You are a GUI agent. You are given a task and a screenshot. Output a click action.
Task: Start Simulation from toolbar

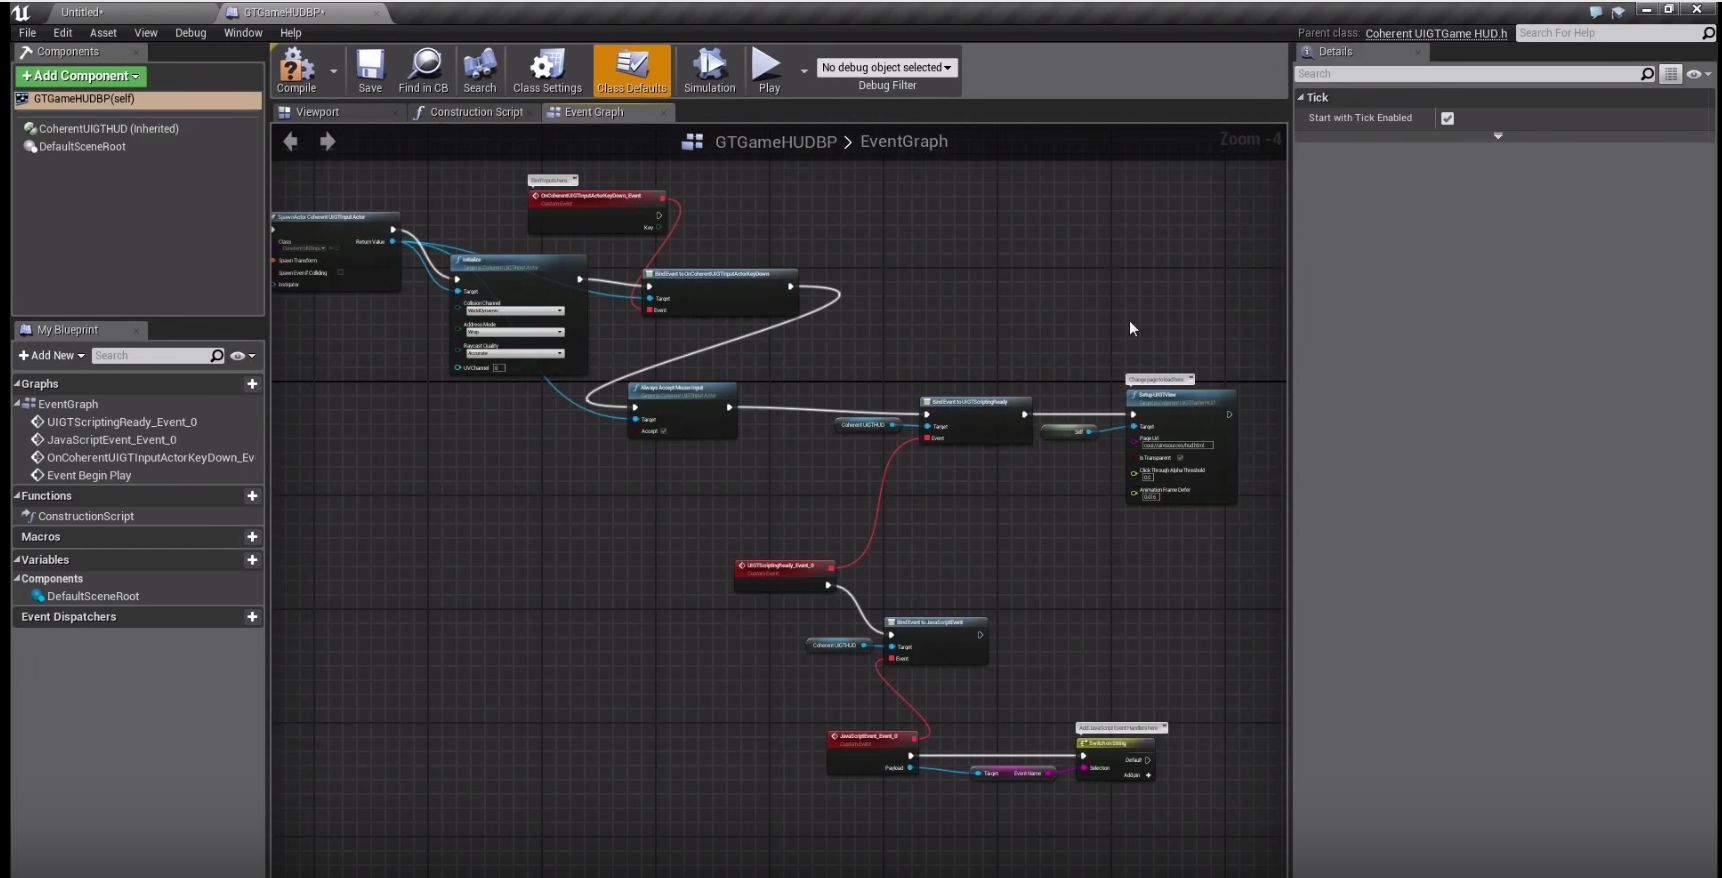(709, 70)
